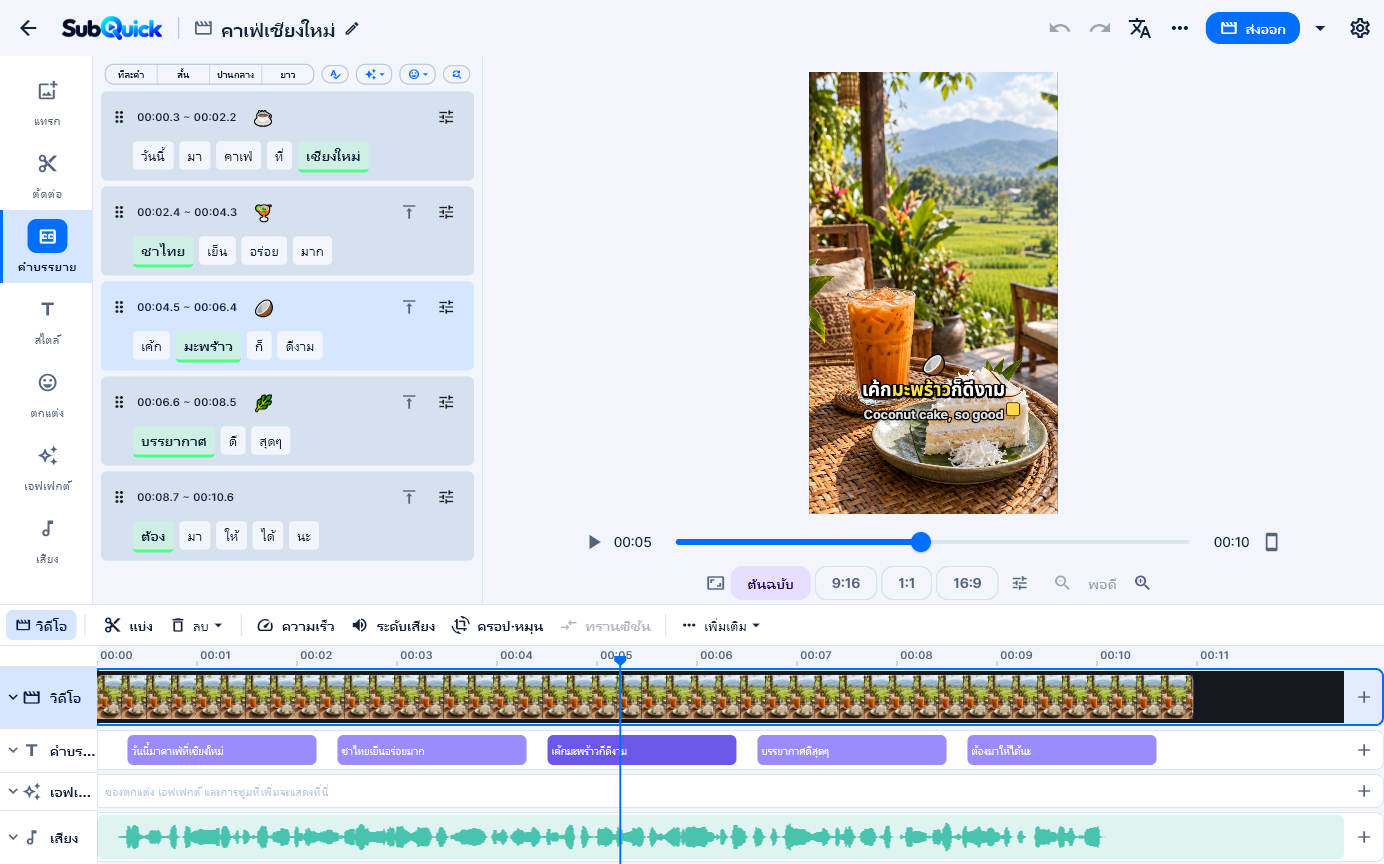Open the สไตล์ text style panel

[x=47, y=322]
